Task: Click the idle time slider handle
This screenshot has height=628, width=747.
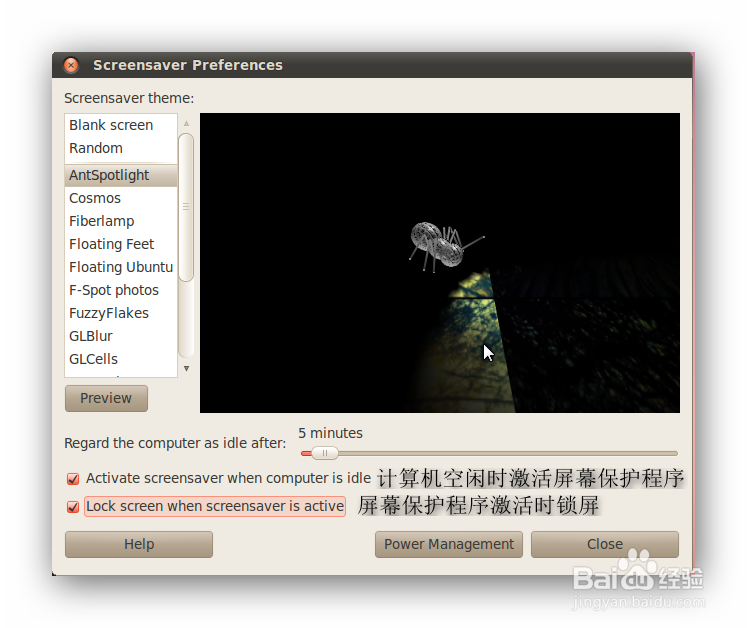Action: pyautogui.click(x=324, y=453)
